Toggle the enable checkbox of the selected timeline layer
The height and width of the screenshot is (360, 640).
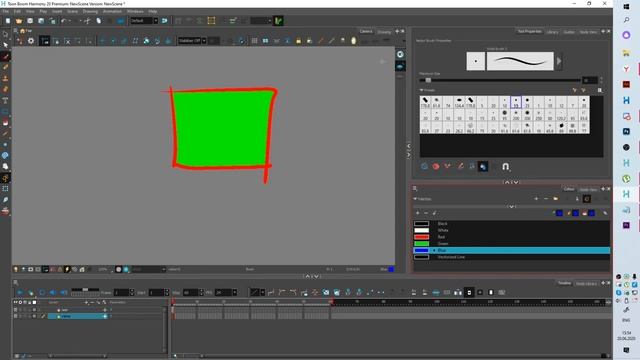[x=16, y=316]
